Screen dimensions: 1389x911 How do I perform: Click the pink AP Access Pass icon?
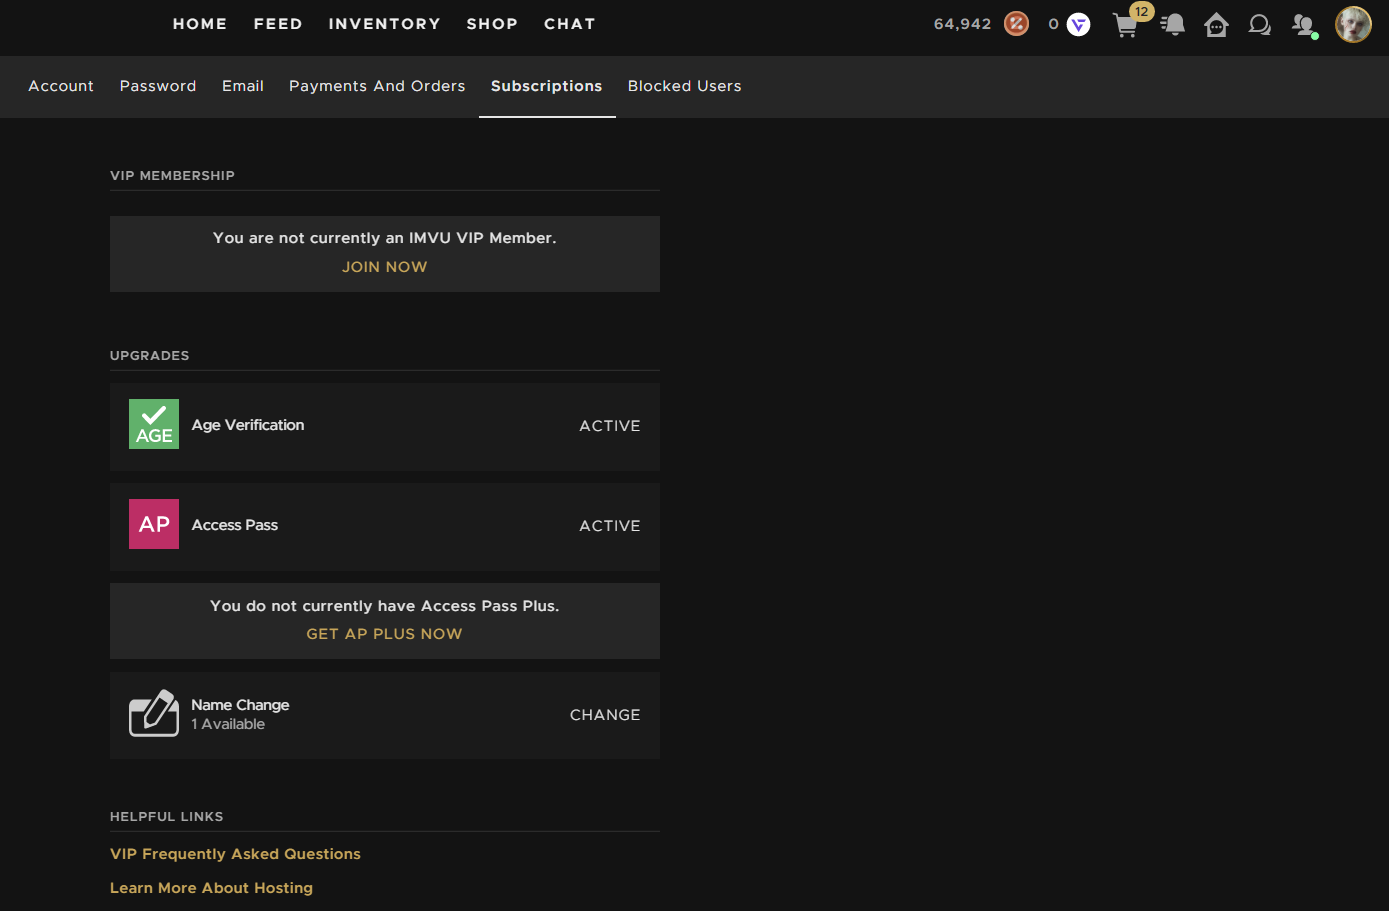point(154,524)
